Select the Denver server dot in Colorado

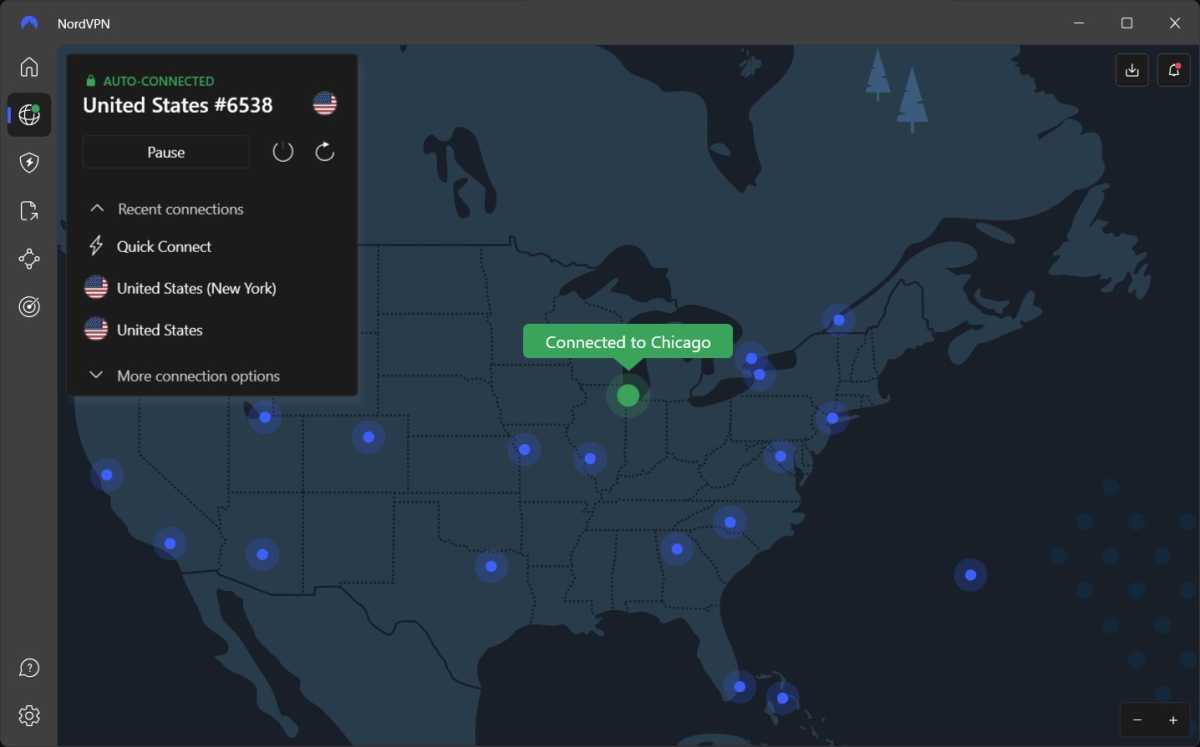click(x=368, y=437)
